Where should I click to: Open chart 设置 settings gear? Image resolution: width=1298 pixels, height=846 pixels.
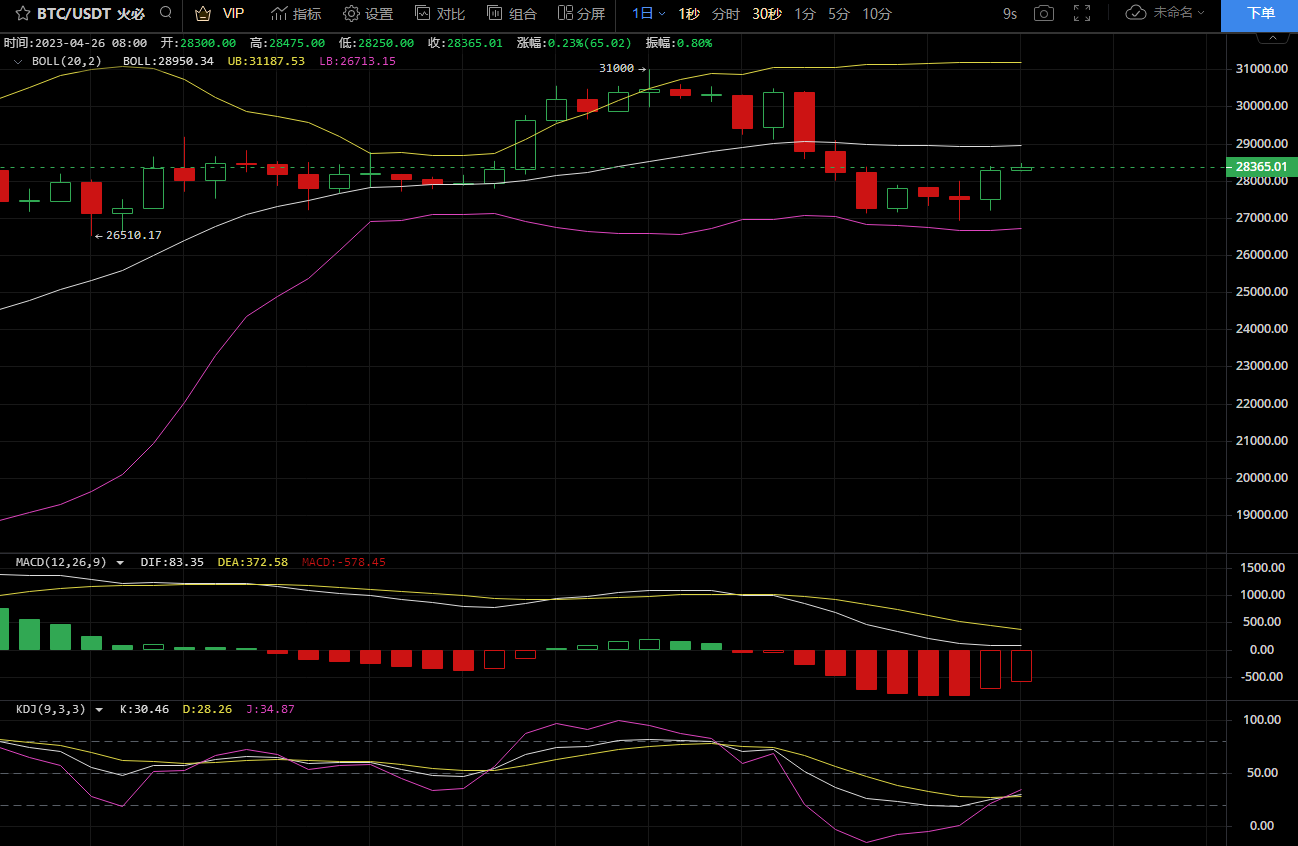368,14
